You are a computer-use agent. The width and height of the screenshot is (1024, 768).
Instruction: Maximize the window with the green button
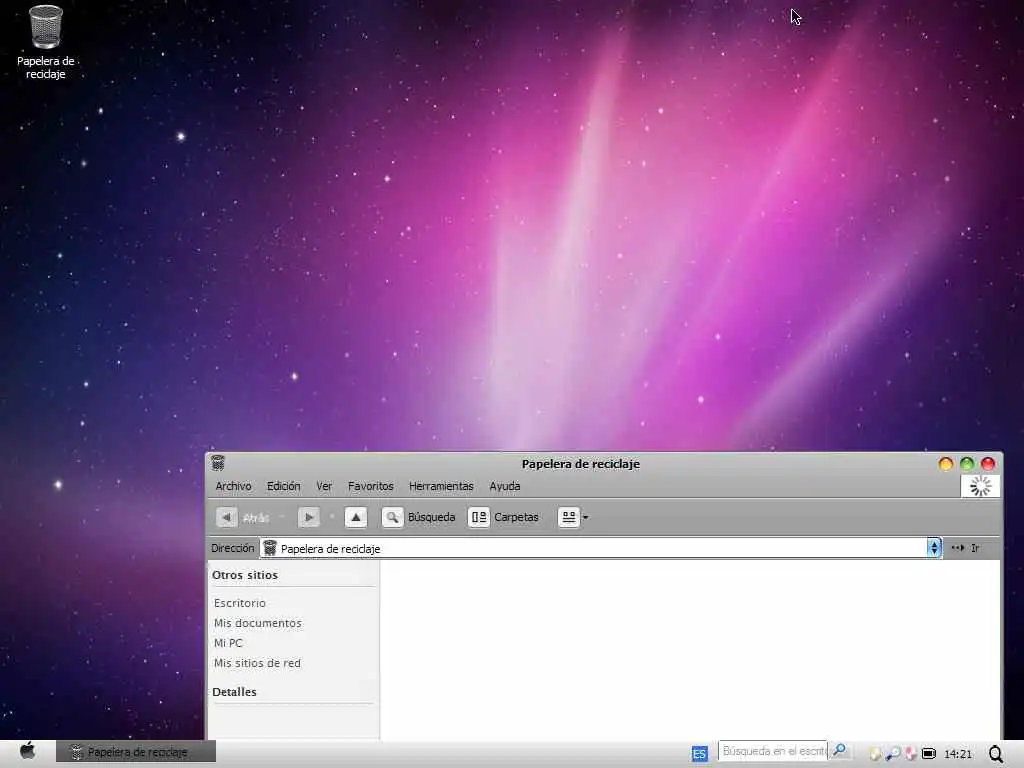point(967,464)
